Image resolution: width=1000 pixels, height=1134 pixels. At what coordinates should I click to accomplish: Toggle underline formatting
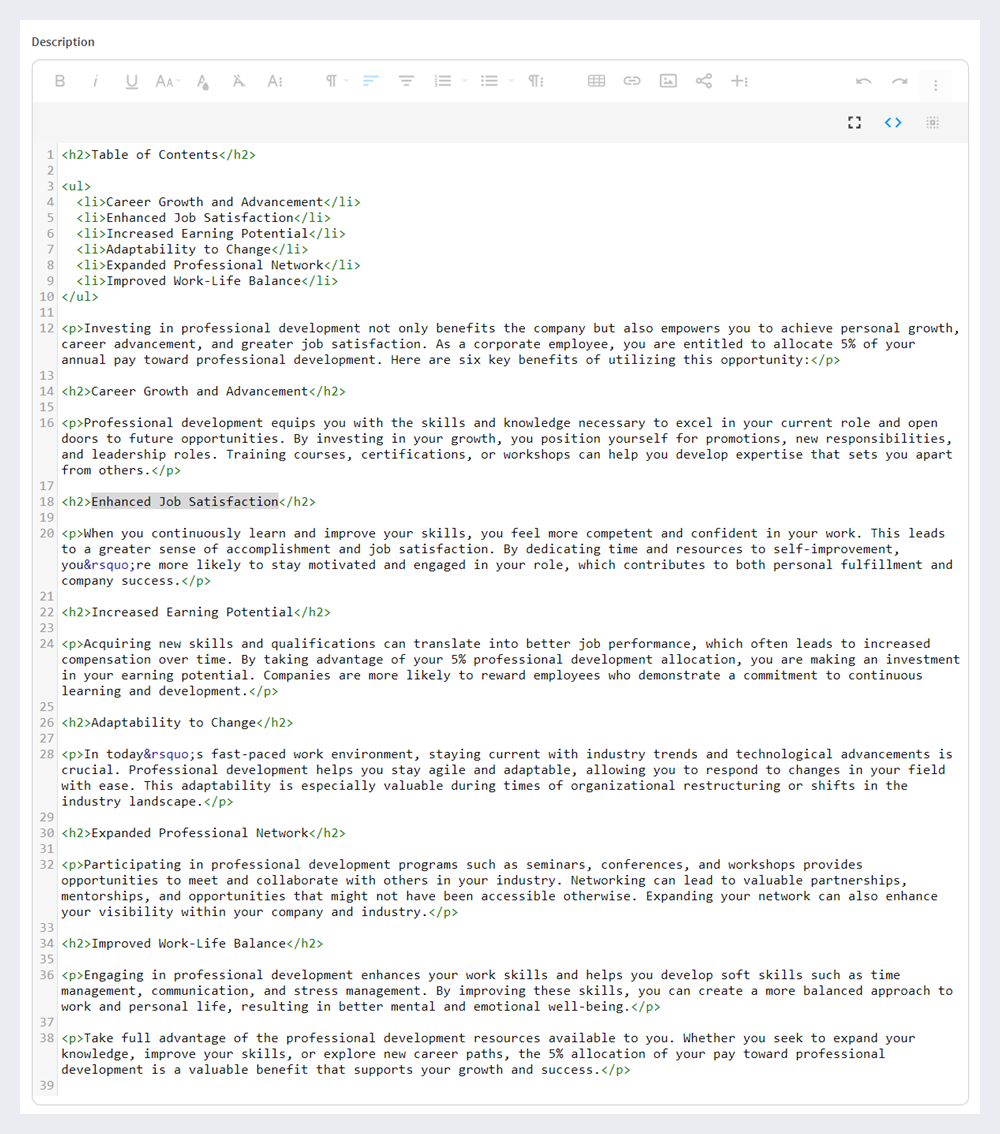(131, 81)
